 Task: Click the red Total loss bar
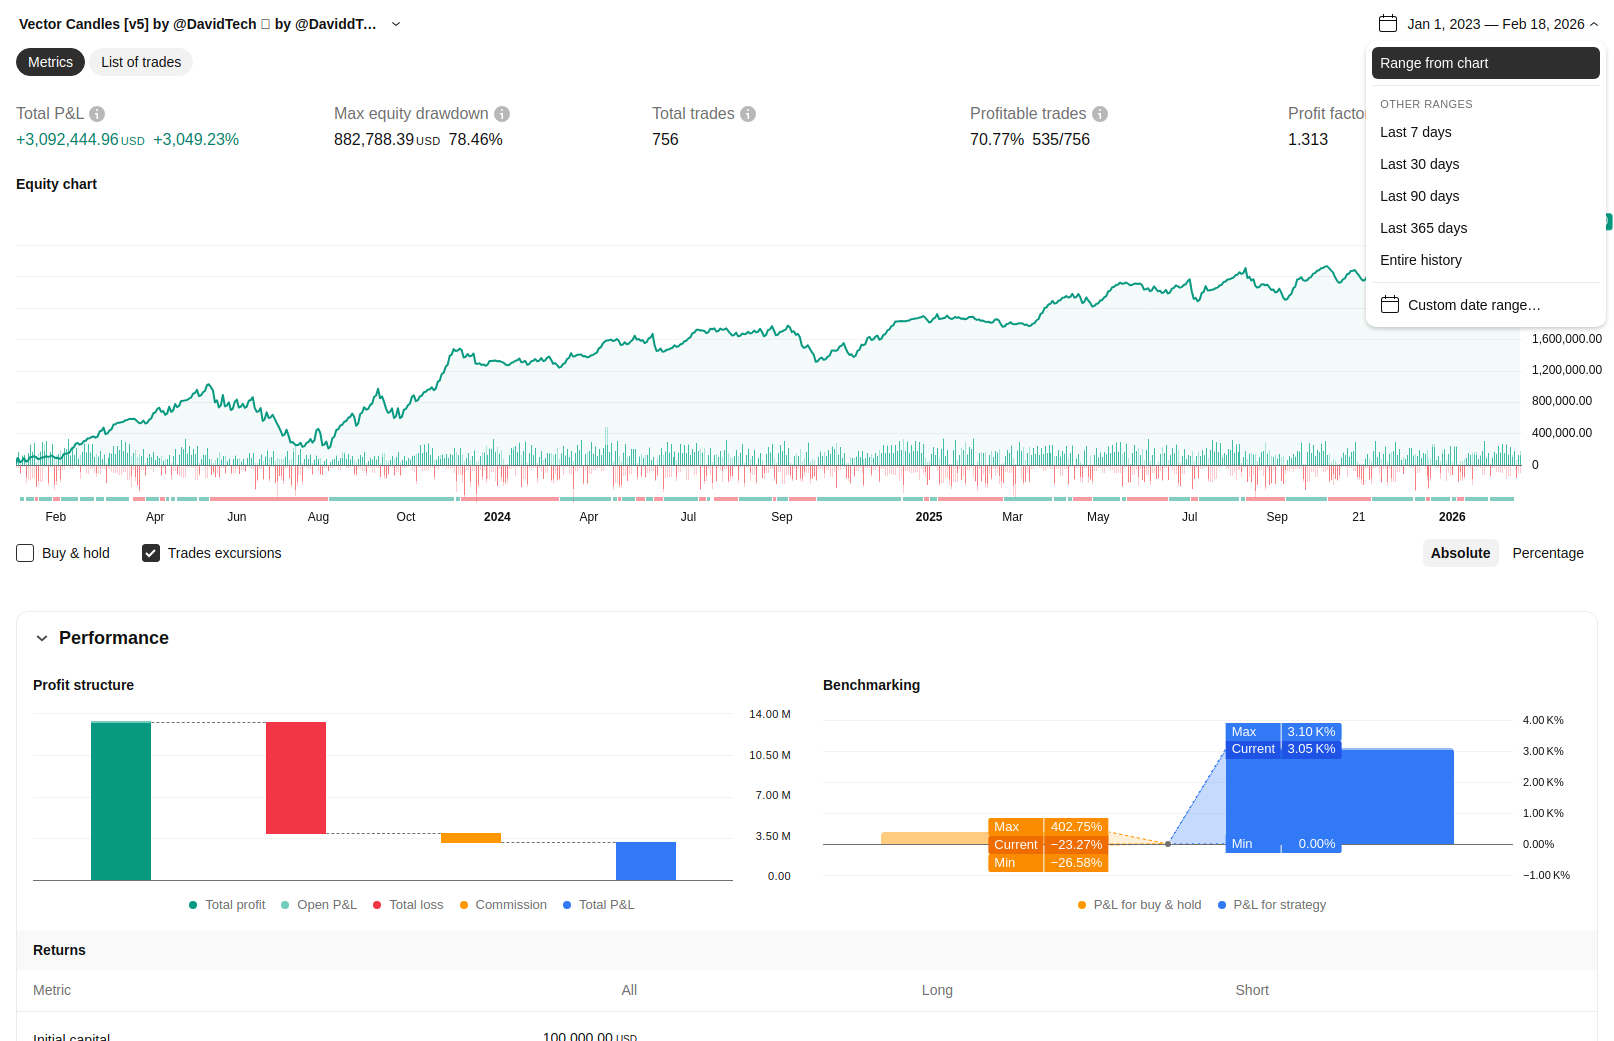coord(296,777)
